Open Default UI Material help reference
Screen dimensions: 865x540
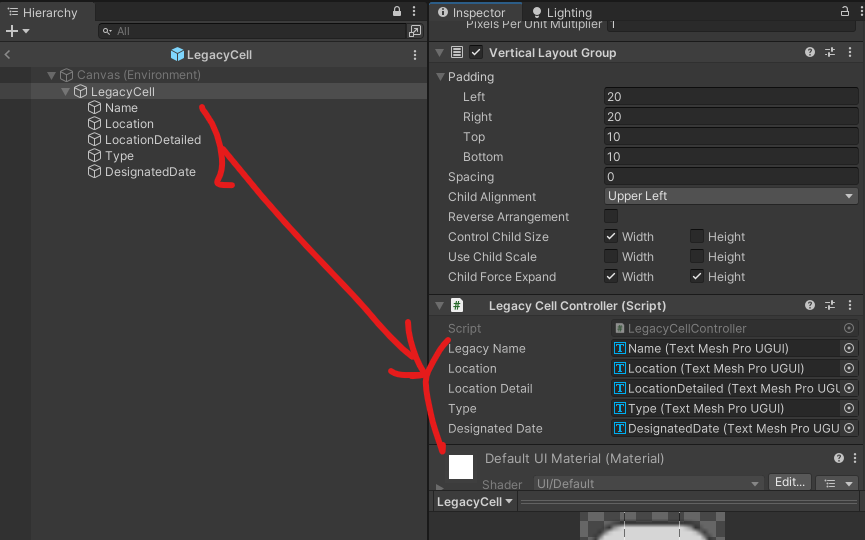click(839, 458)
